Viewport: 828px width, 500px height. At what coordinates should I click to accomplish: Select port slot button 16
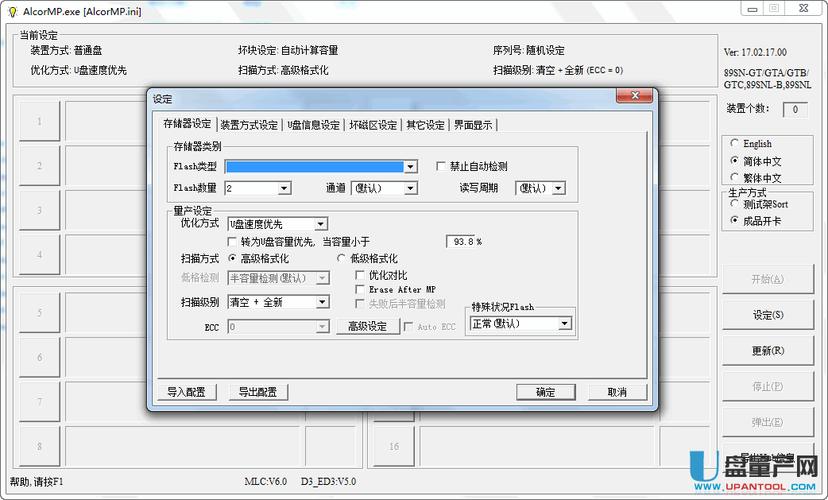click(x=394, y=446)
